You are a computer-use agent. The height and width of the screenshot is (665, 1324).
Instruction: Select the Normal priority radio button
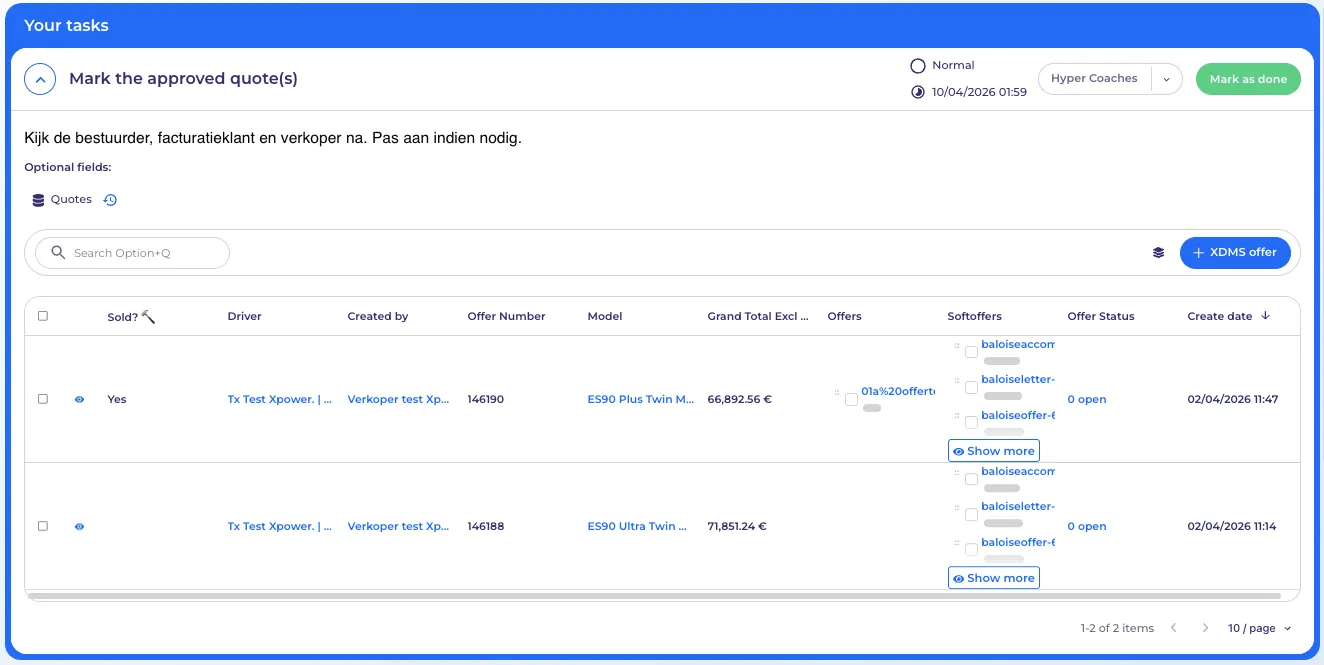pos(918,66)
